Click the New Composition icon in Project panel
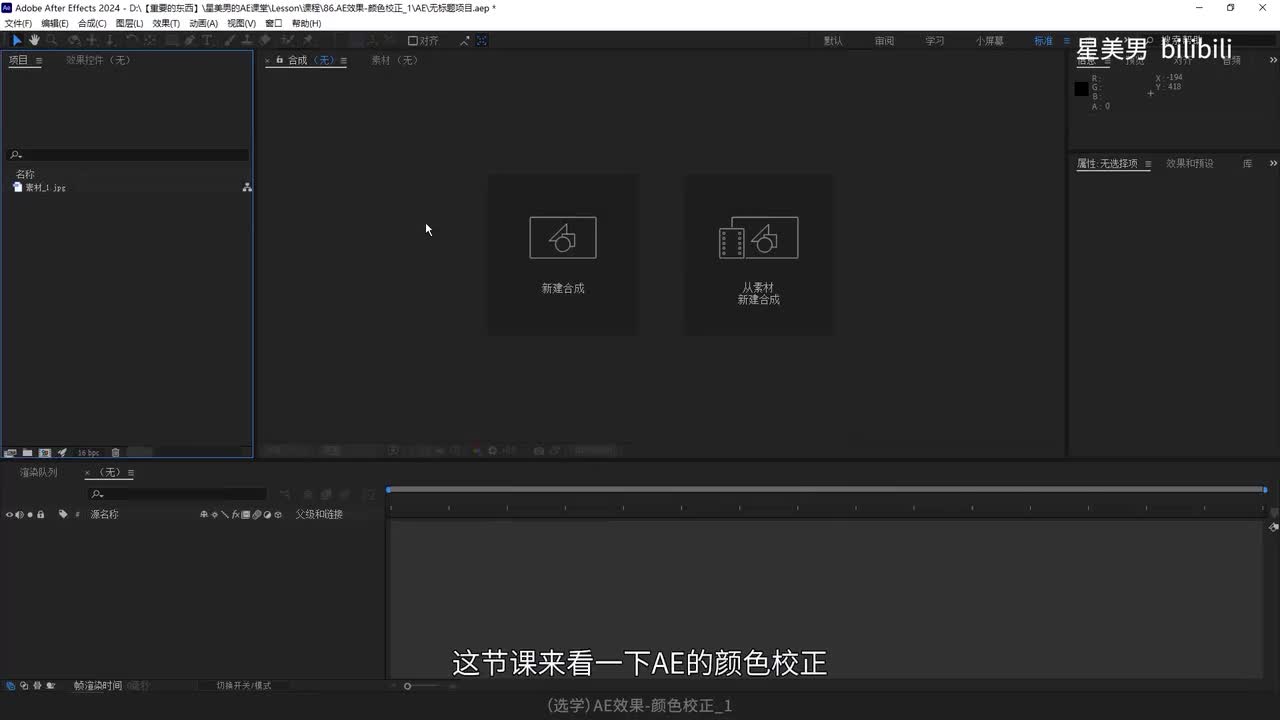The width and height of the screenshot is (1280, 720). pyautogui.click(x=44, y=453)
